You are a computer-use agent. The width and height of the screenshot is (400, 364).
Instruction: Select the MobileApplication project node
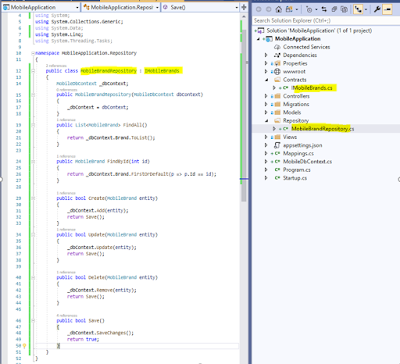(298, 39)
